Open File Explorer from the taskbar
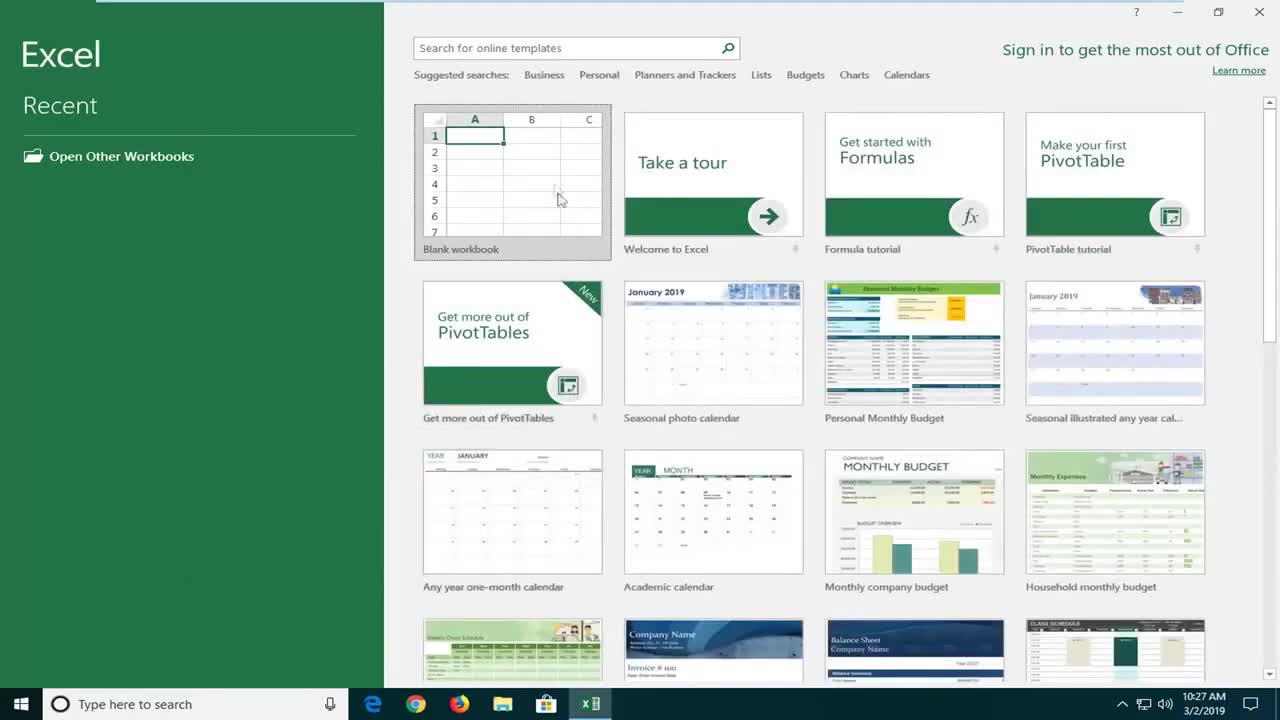The width and height of the screenshot is (1280, 720). tap(503, 704)
